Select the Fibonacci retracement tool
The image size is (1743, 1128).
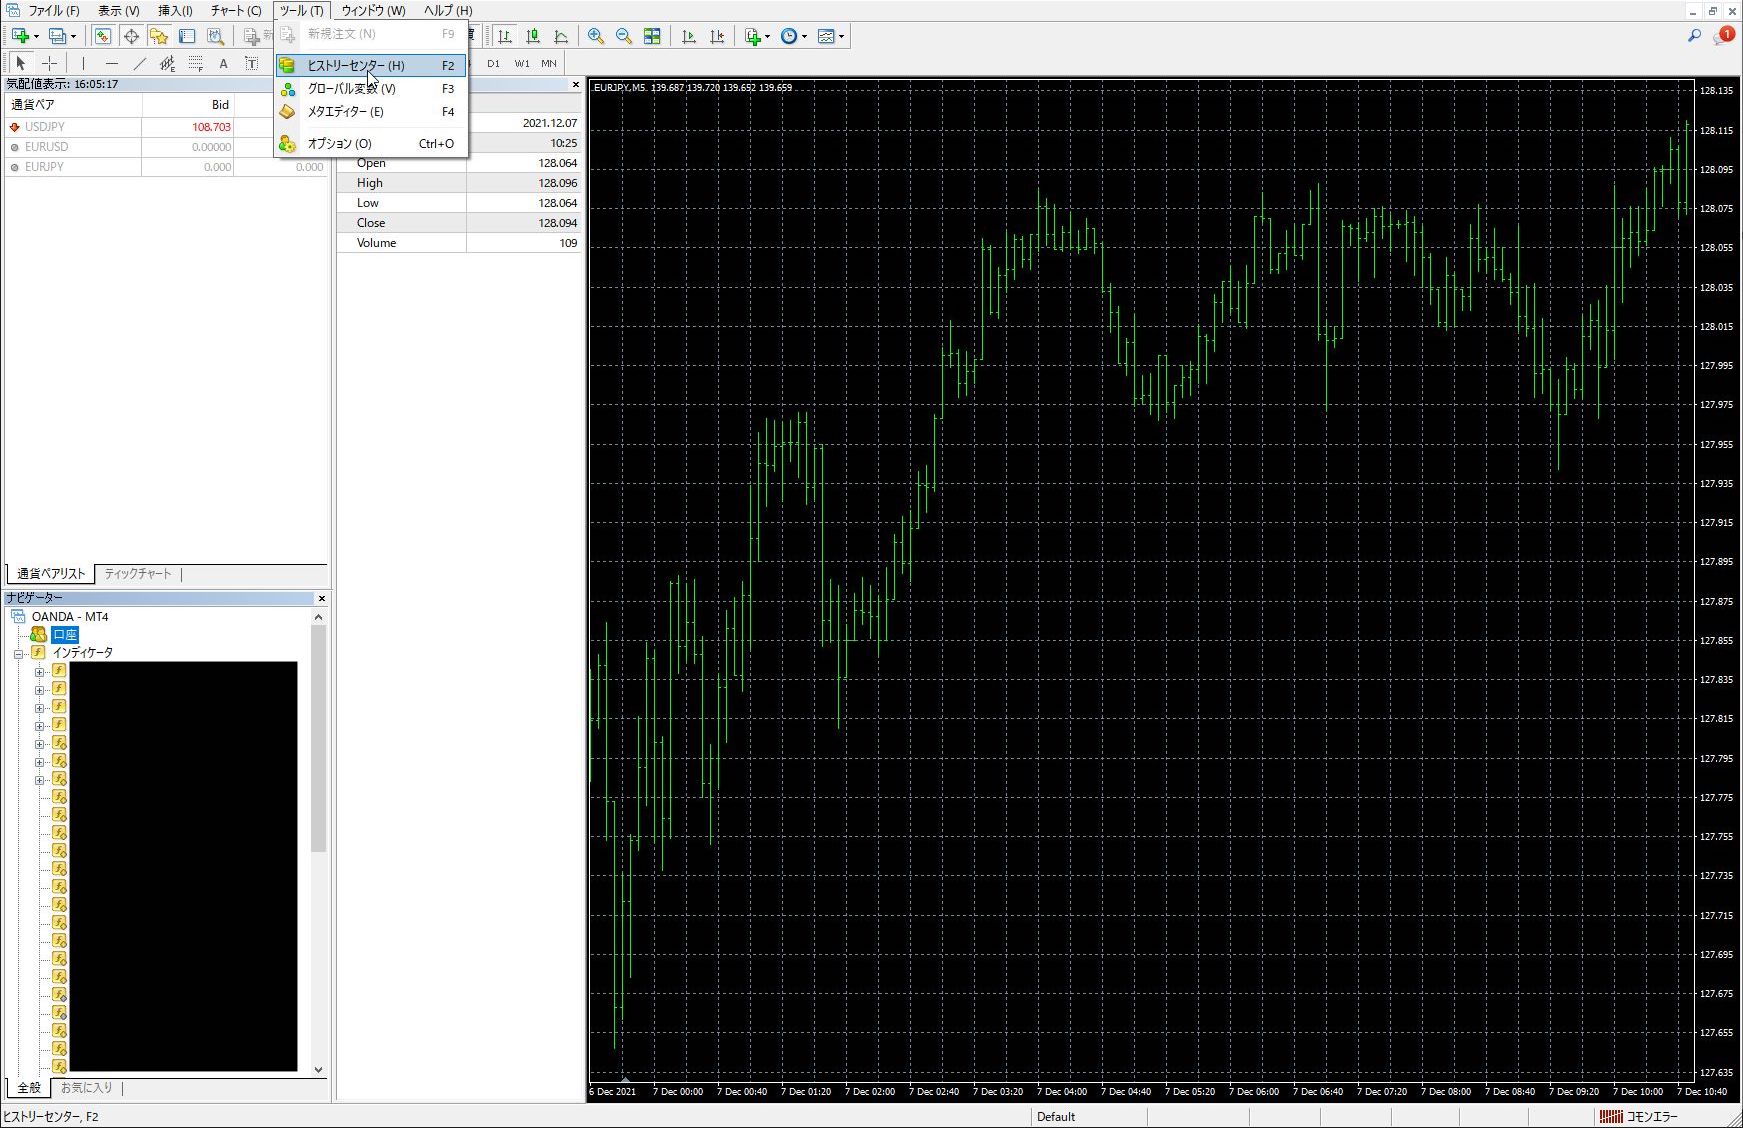point(195,63)
